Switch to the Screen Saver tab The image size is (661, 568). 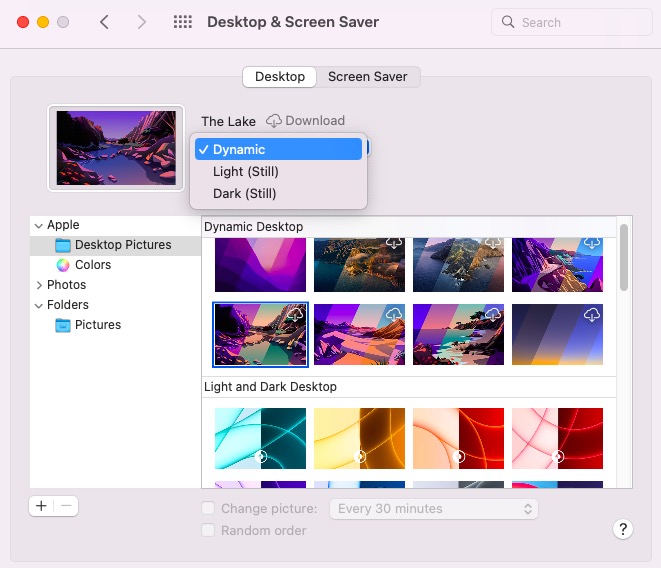click(369, 76)
